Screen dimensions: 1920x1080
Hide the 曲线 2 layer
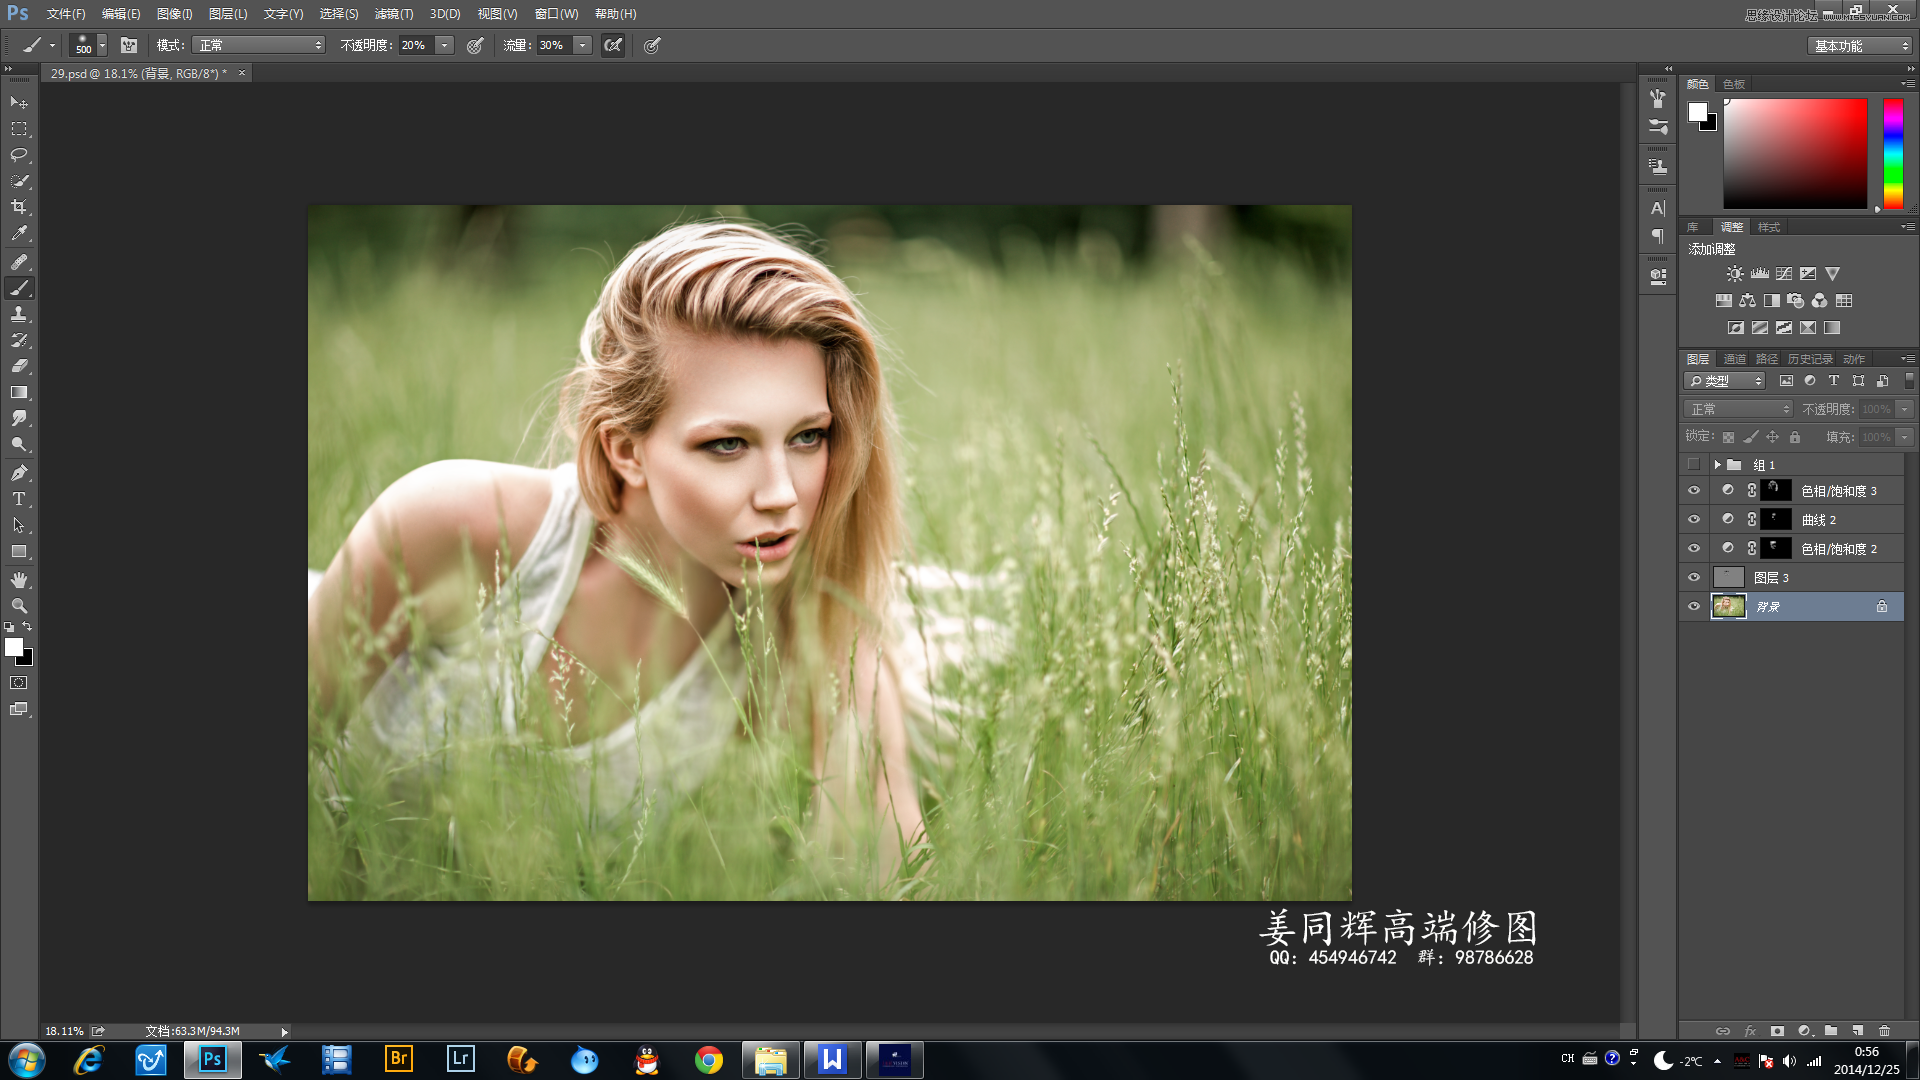[x=1693, y=520]
